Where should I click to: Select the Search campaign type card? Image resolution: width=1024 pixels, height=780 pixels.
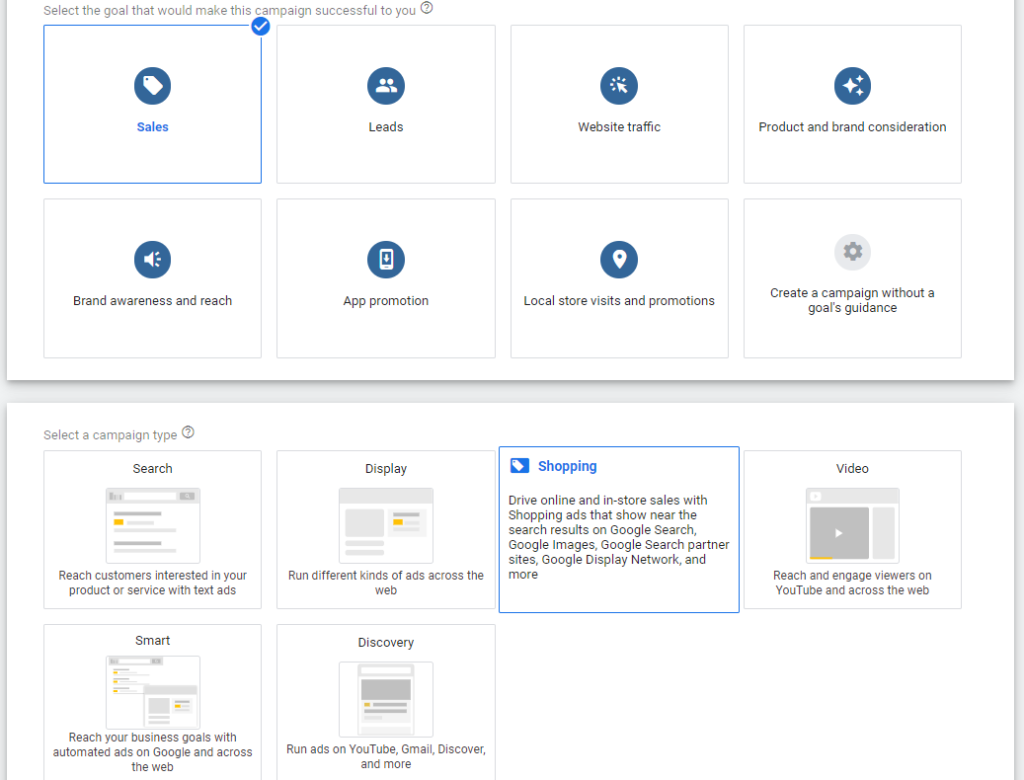(152, 529)
